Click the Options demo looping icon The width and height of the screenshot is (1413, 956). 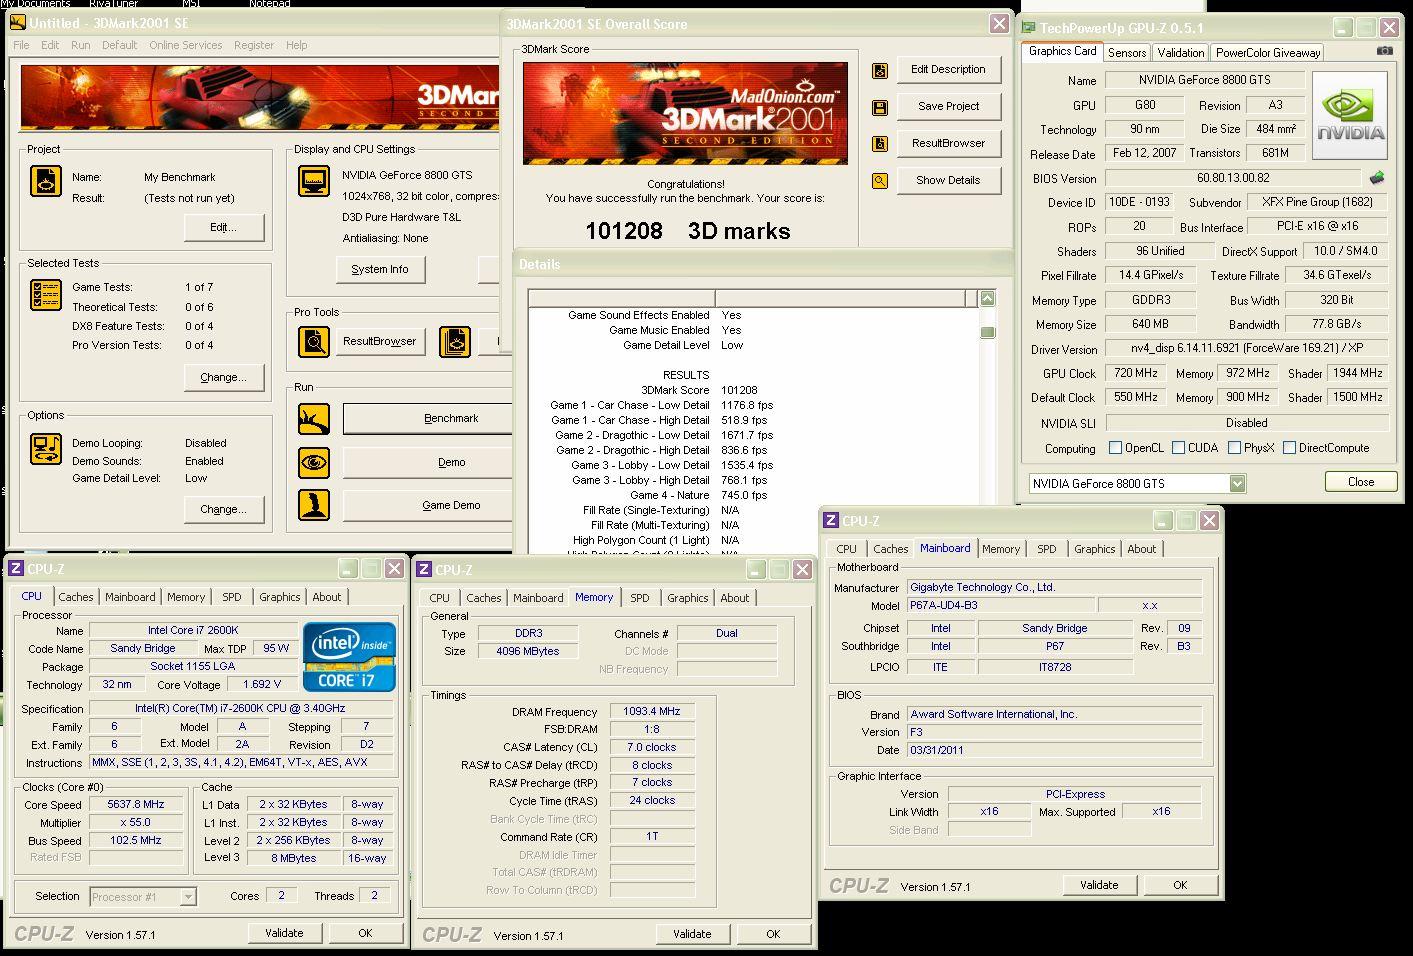[46, 449]
